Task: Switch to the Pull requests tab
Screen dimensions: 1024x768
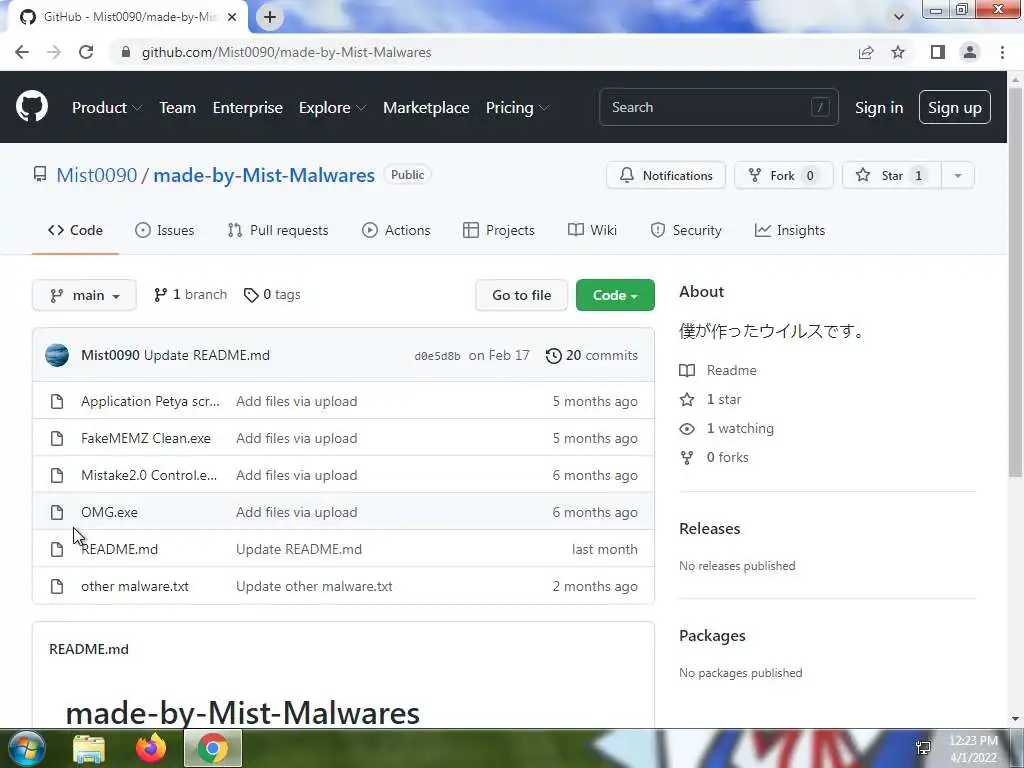Action: (278, 230)
